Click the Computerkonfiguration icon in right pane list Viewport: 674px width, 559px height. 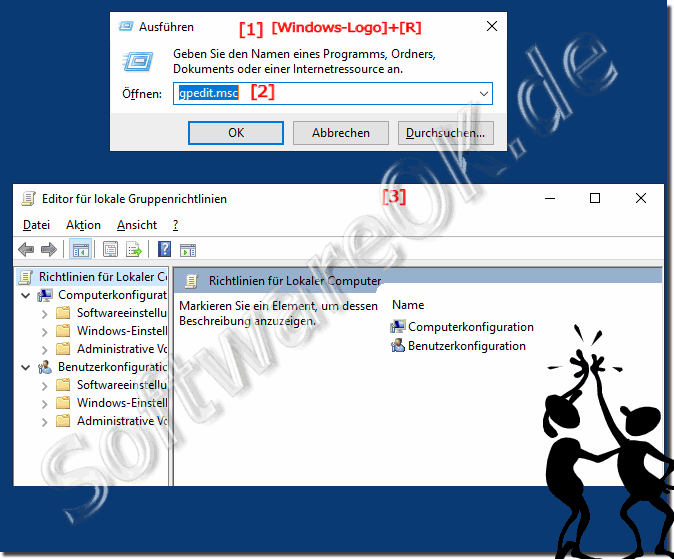(398, 327)
